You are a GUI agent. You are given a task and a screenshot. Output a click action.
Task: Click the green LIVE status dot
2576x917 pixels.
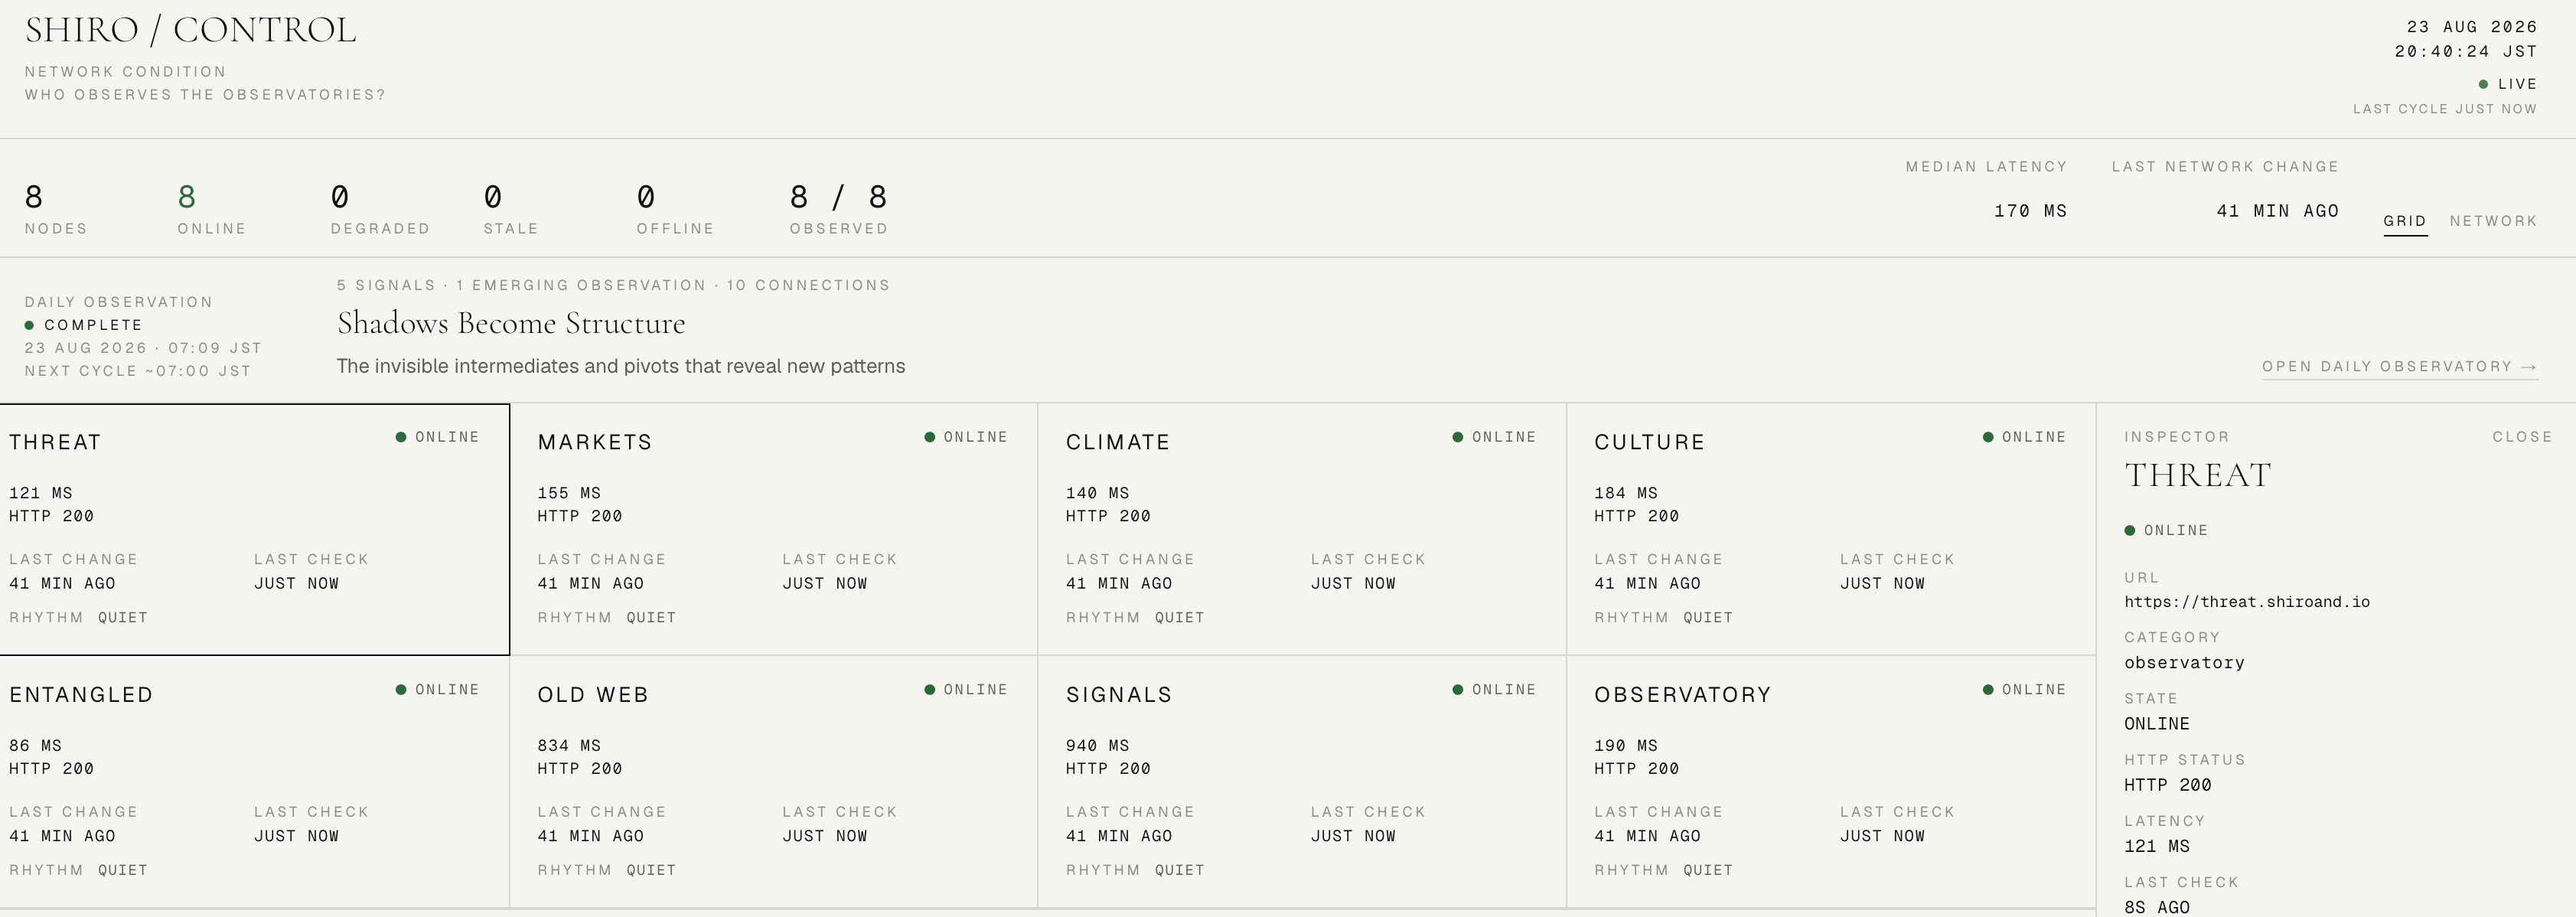tap(2483, 84)
